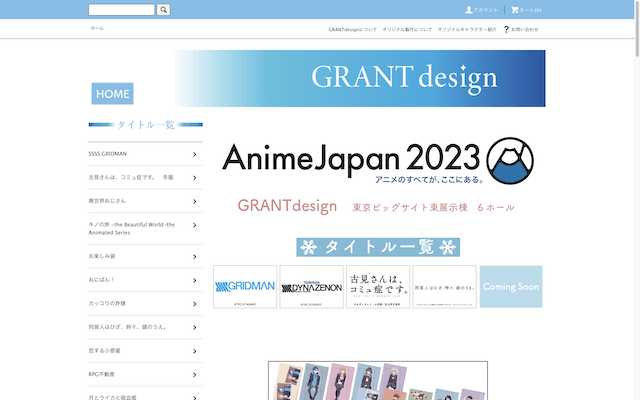Expand 同居人はひざ、時々、頭のうえ。 row chevron
The height and width of the screenshot is (400, 640).
point(195,327)
